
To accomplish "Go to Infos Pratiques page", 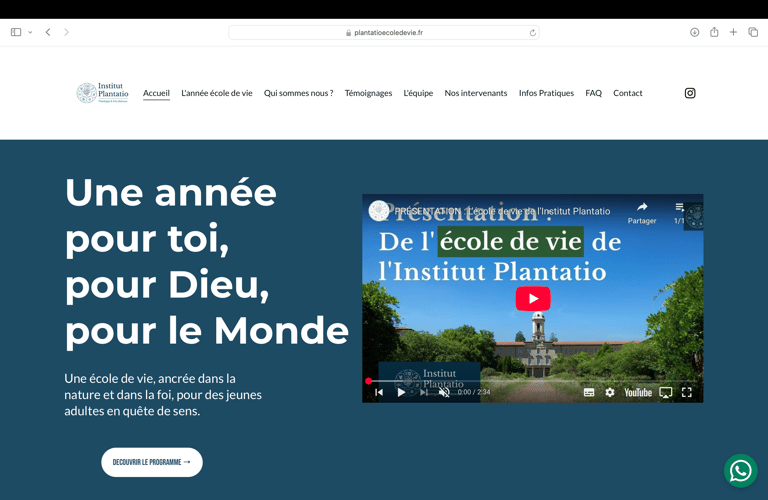I will [x=546, y=93].
